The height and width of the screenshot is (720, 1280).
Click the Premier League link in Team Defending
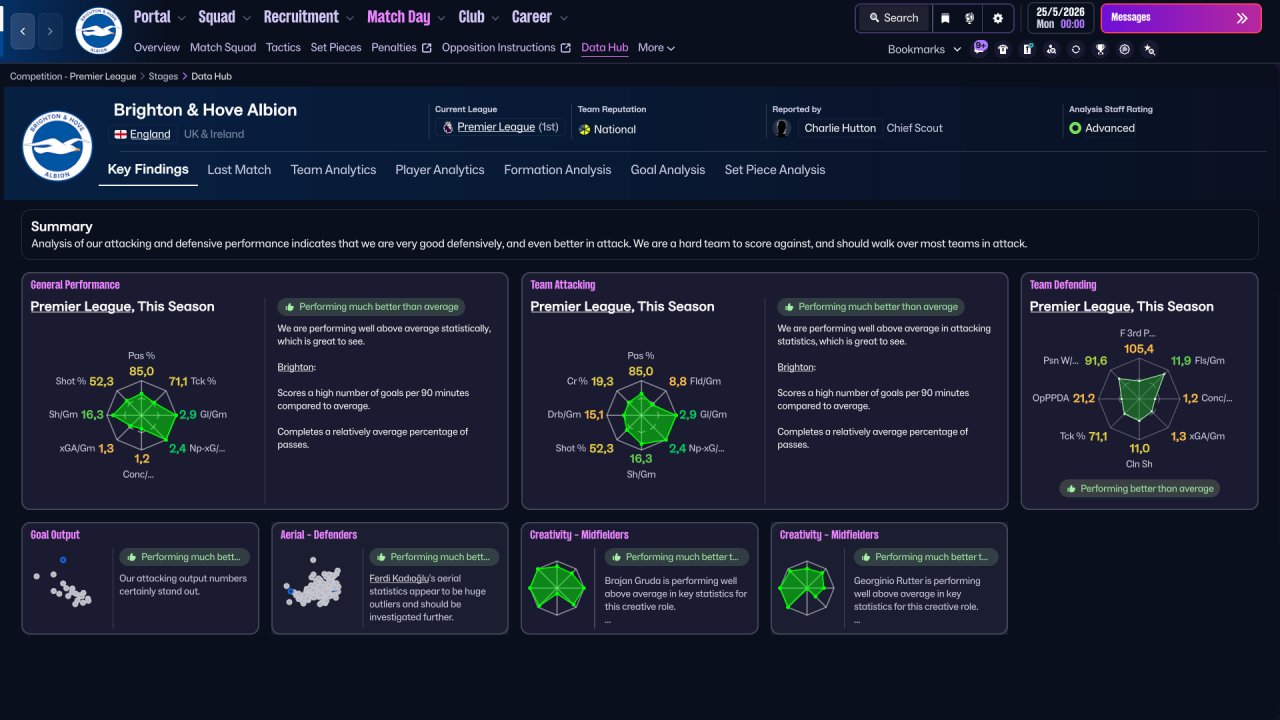coord(1080,307)
